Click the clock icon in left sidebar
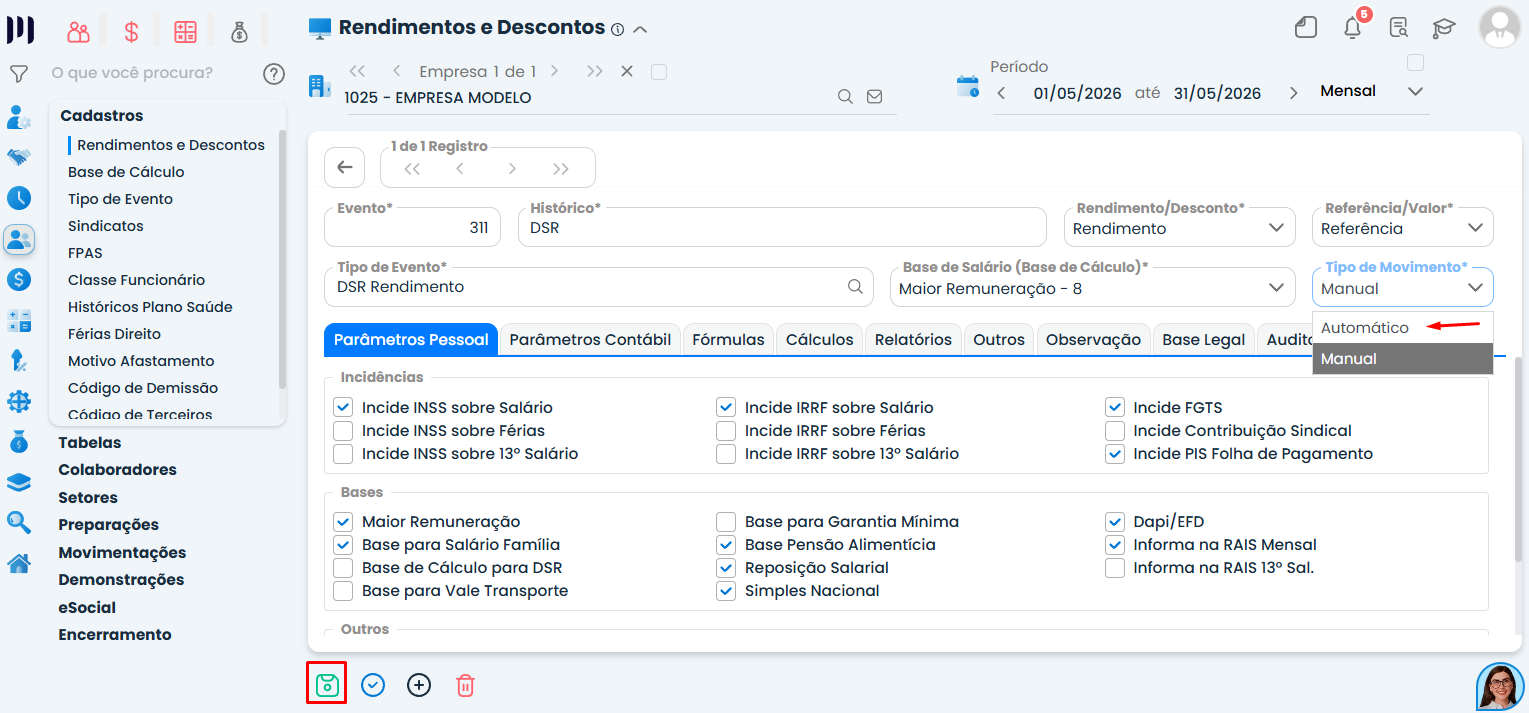Screen dimensions: 1529x713 coord(18,197)
